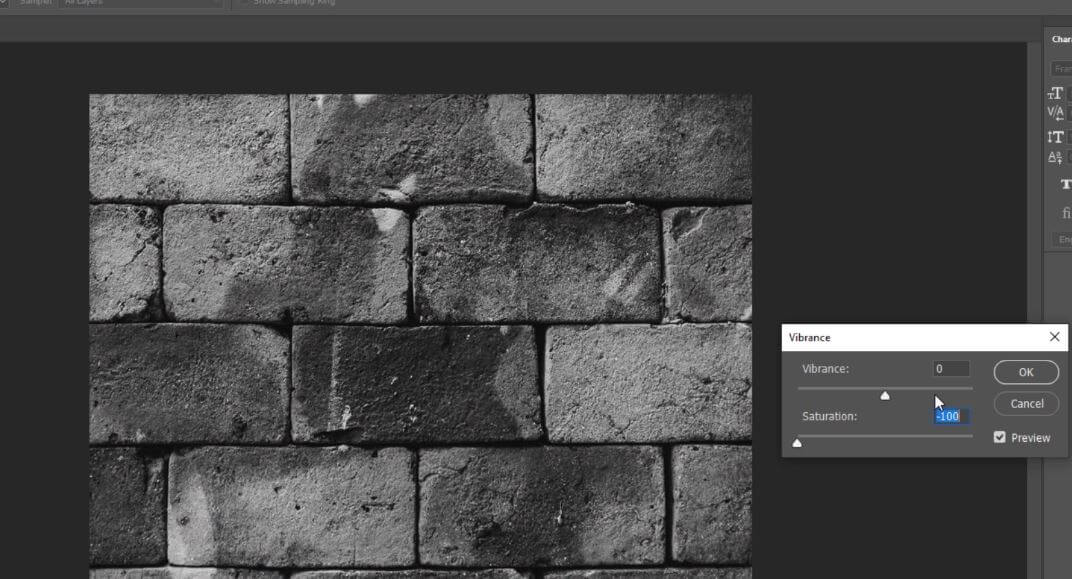1072x579 pixels.
Task: Click the Saturation slider handle
Action: [x=797, y=443]
